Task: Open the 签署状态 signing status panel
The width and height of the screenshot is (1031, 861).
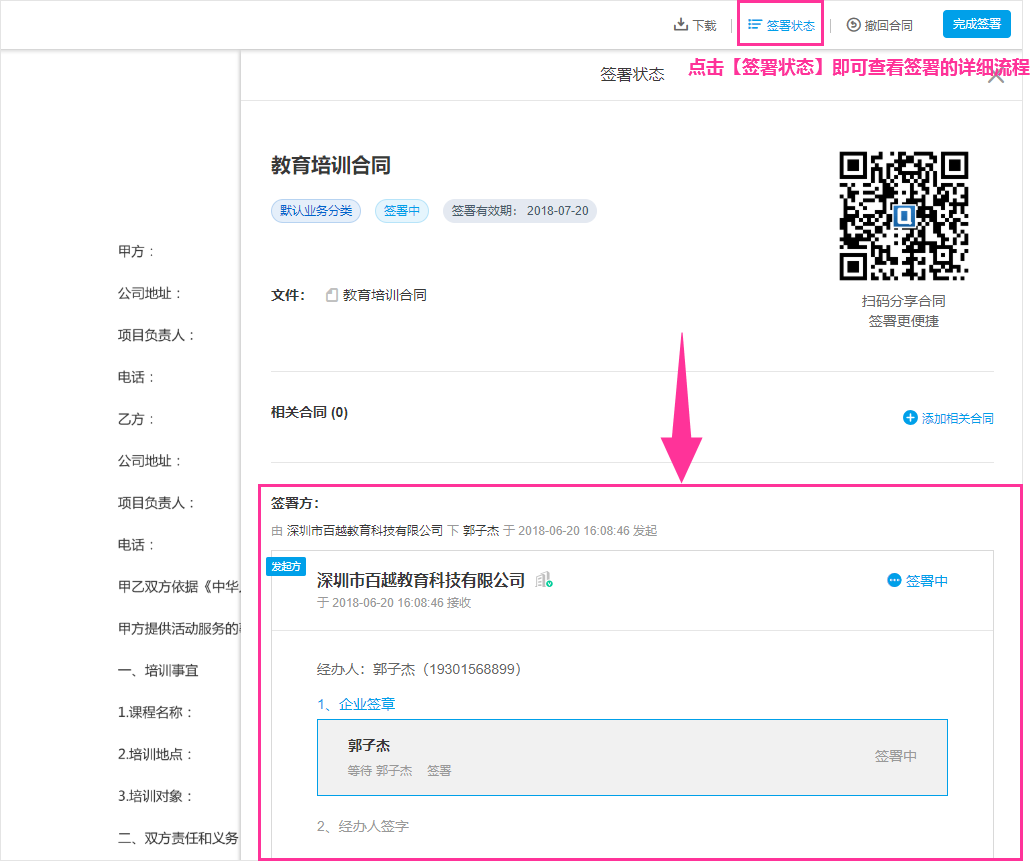Action: point(781,25)
